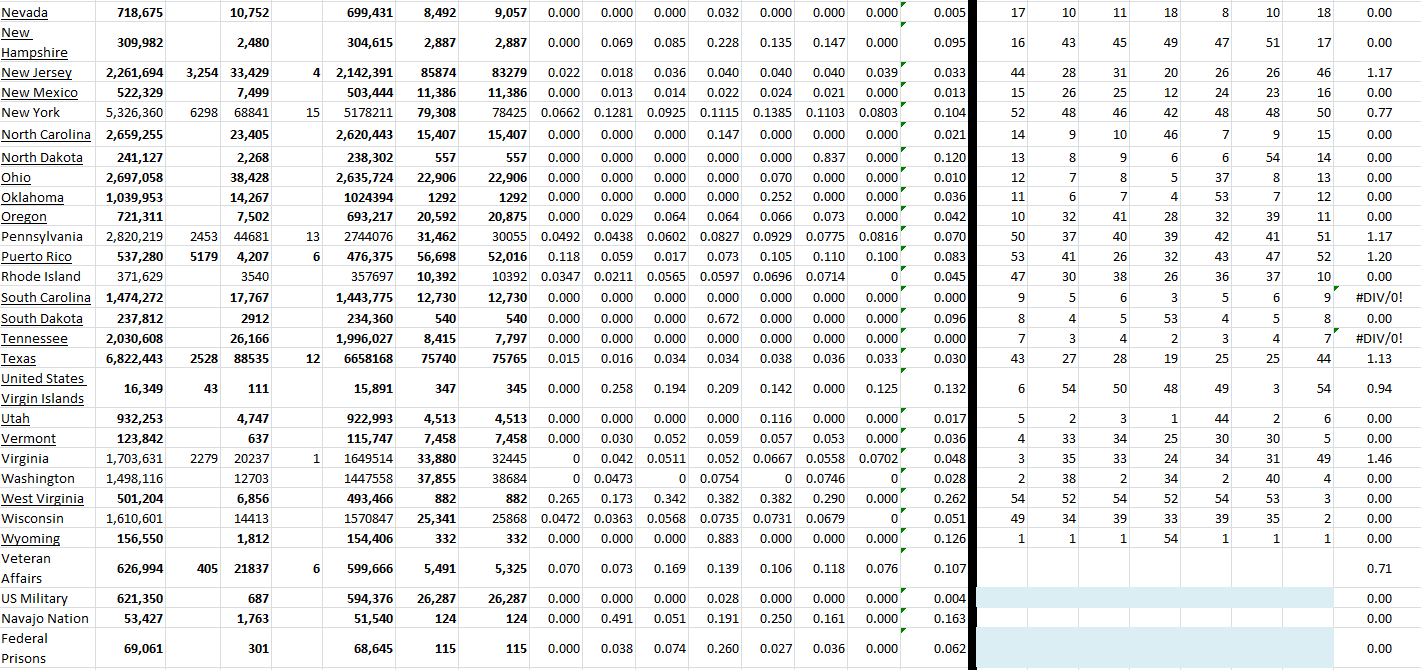Select the South Dakota link
The image size is (1421, 670).
tap(41, 319)
